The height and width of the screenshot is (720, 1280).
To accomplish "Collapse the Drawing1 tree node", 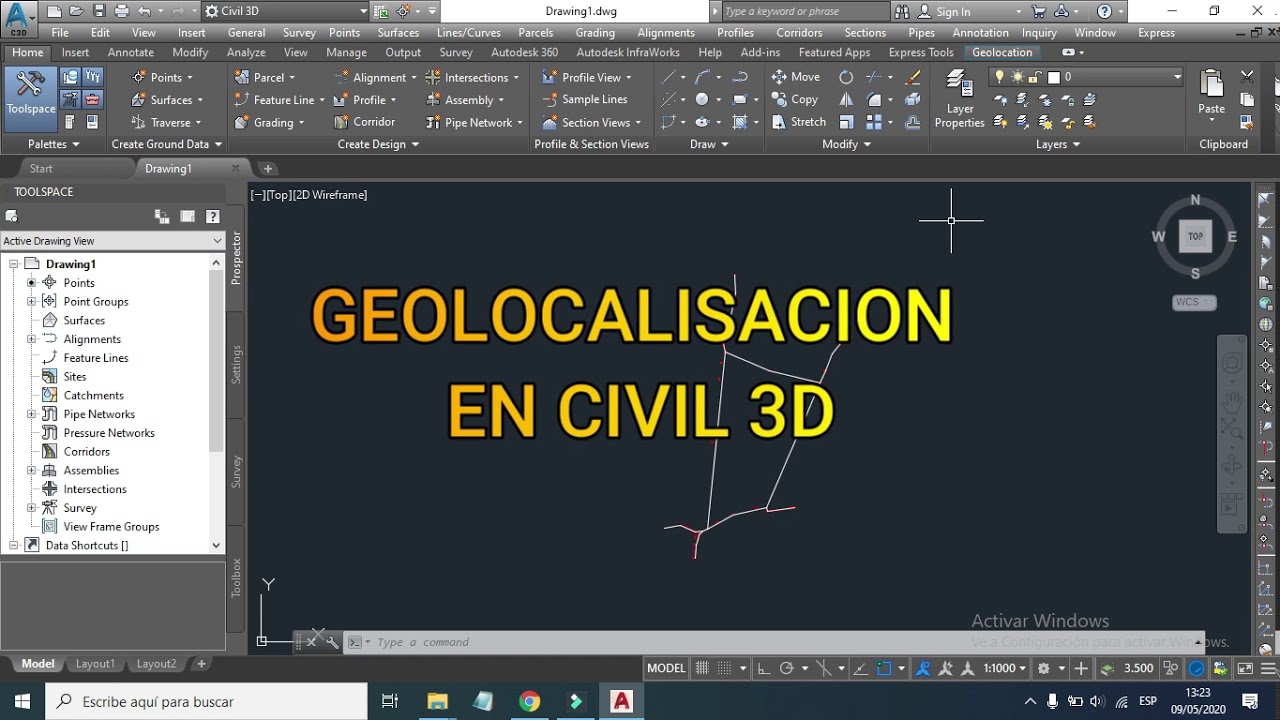I will click(x=14, y=264).
